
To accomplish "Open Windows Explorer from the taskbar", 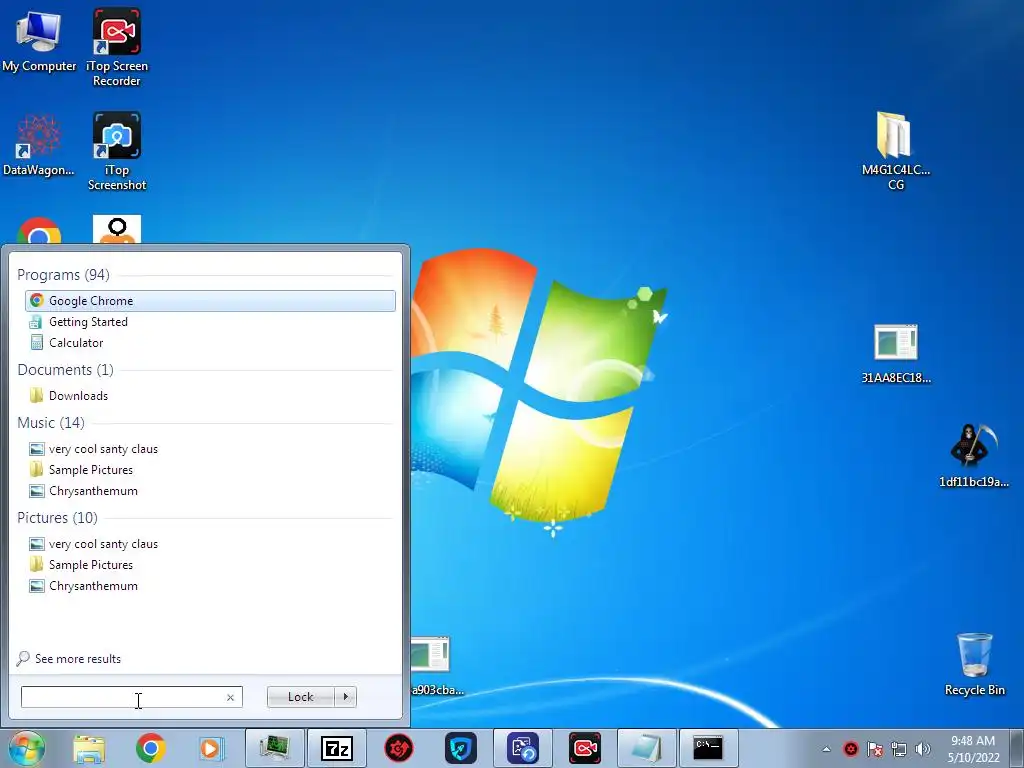I will pos(89,748).
